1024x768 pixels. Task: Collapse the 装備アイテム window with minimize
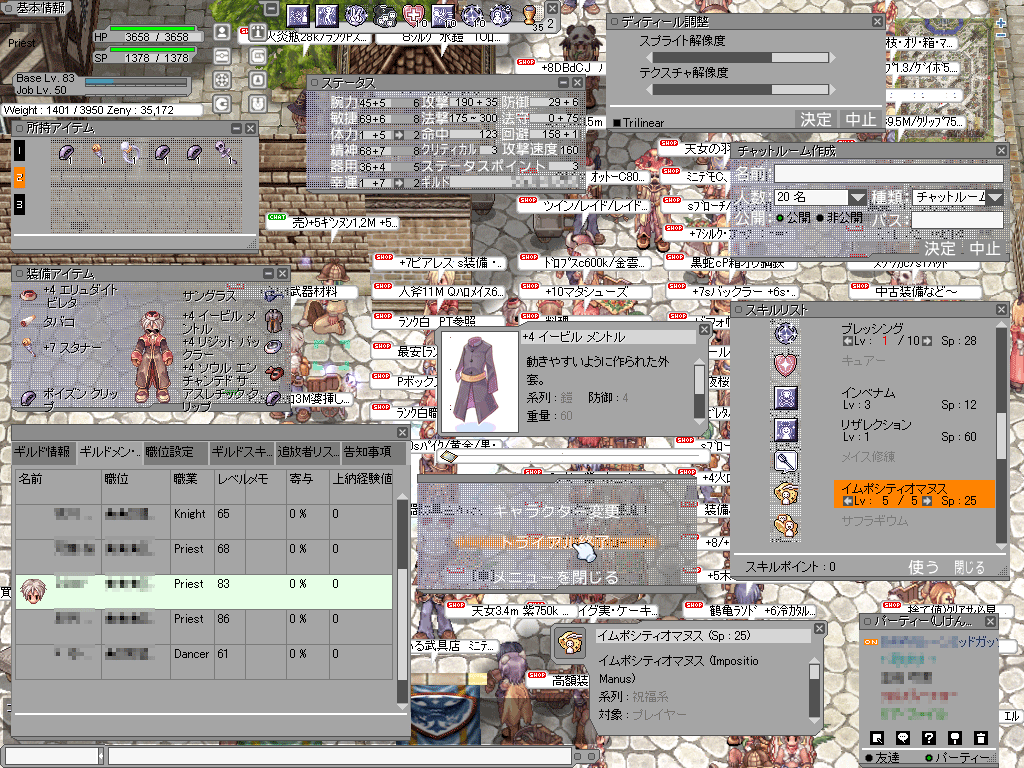click(268, 273)
